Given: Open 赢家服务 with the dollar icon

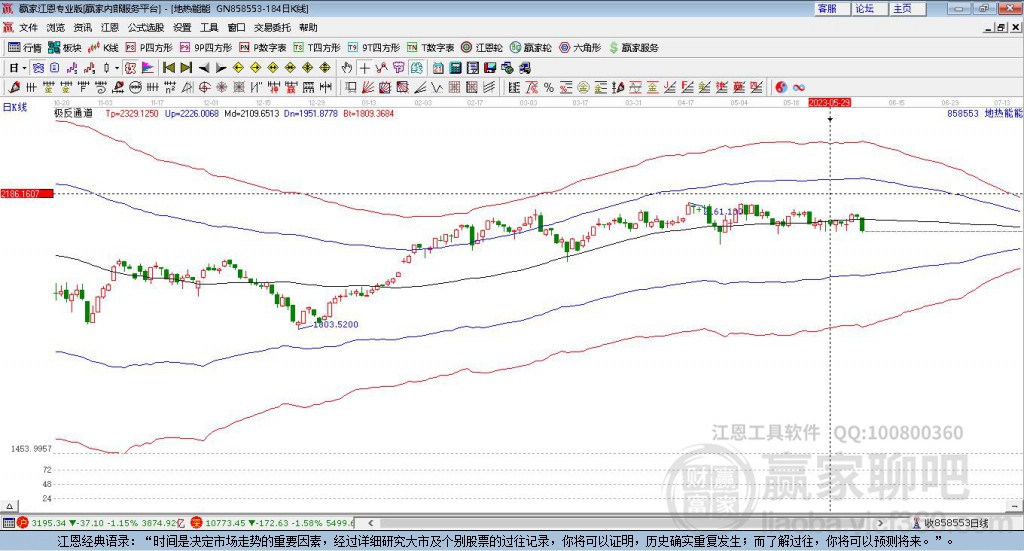Looking at the screenshot, I should pyautogui.click(x=633, y=48).
